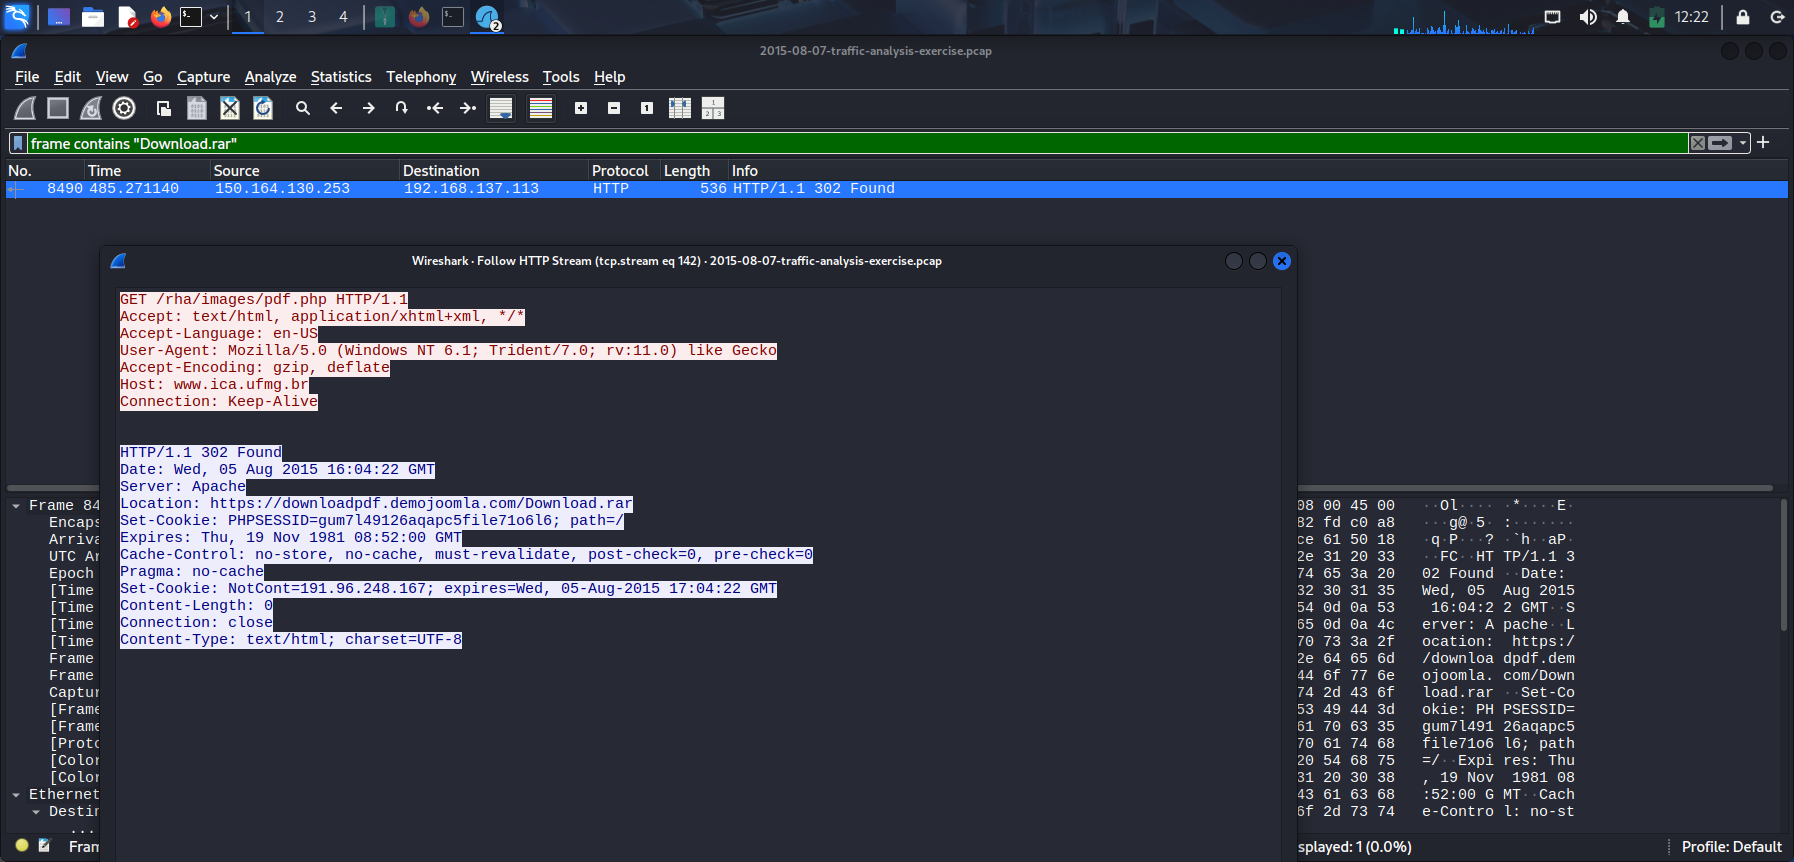Sort packets by Info column
The height and width of the screenshot is (862, 1794).
point(1258,171)
